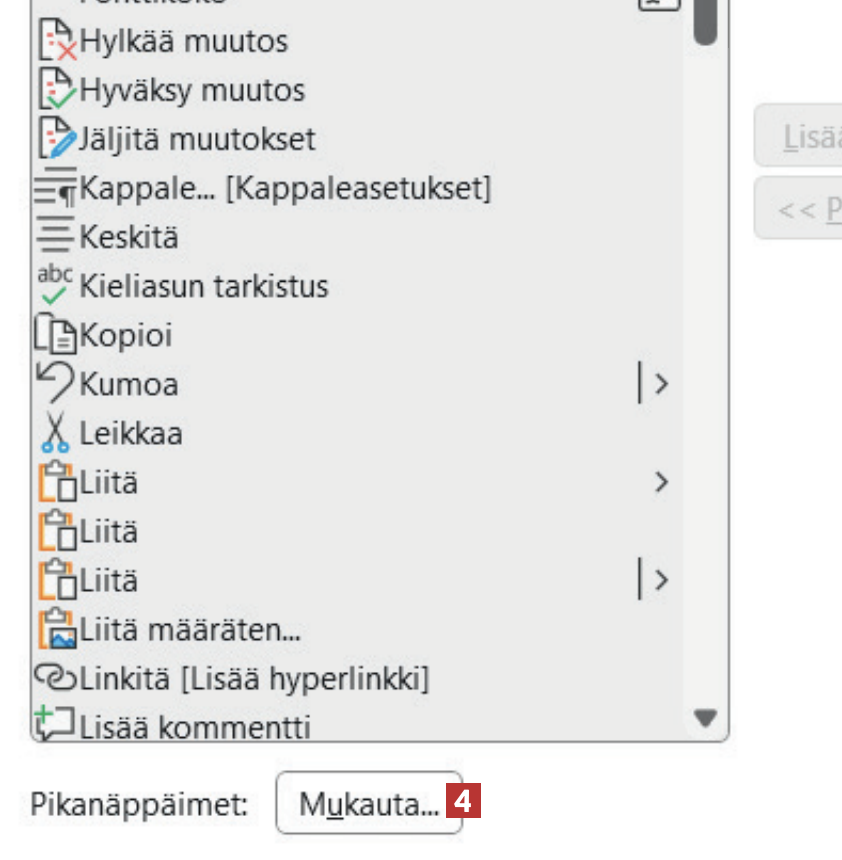Click the Jäljitä muutokset track-changes icon
842x860 pixels.
pos(56,138)
